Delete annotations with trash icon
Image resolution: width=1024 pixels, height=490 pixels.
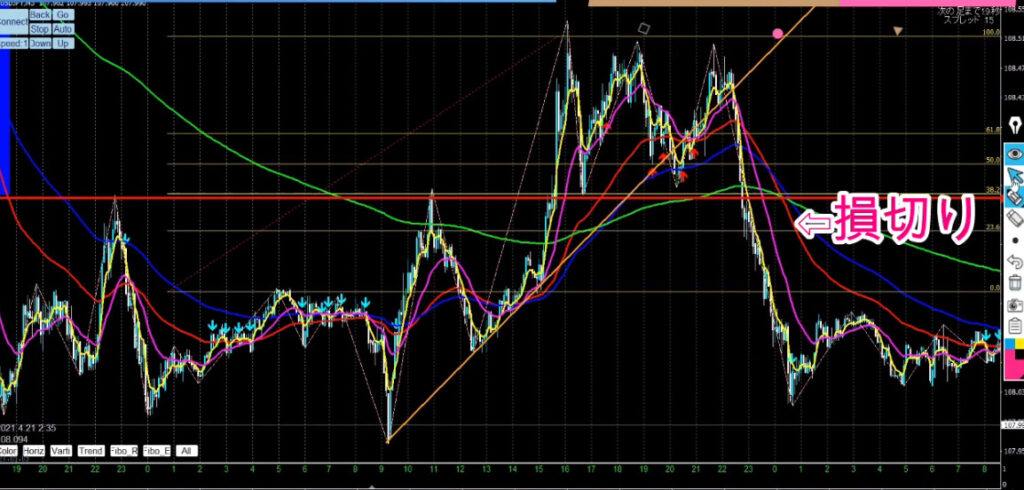(1015, 283)
